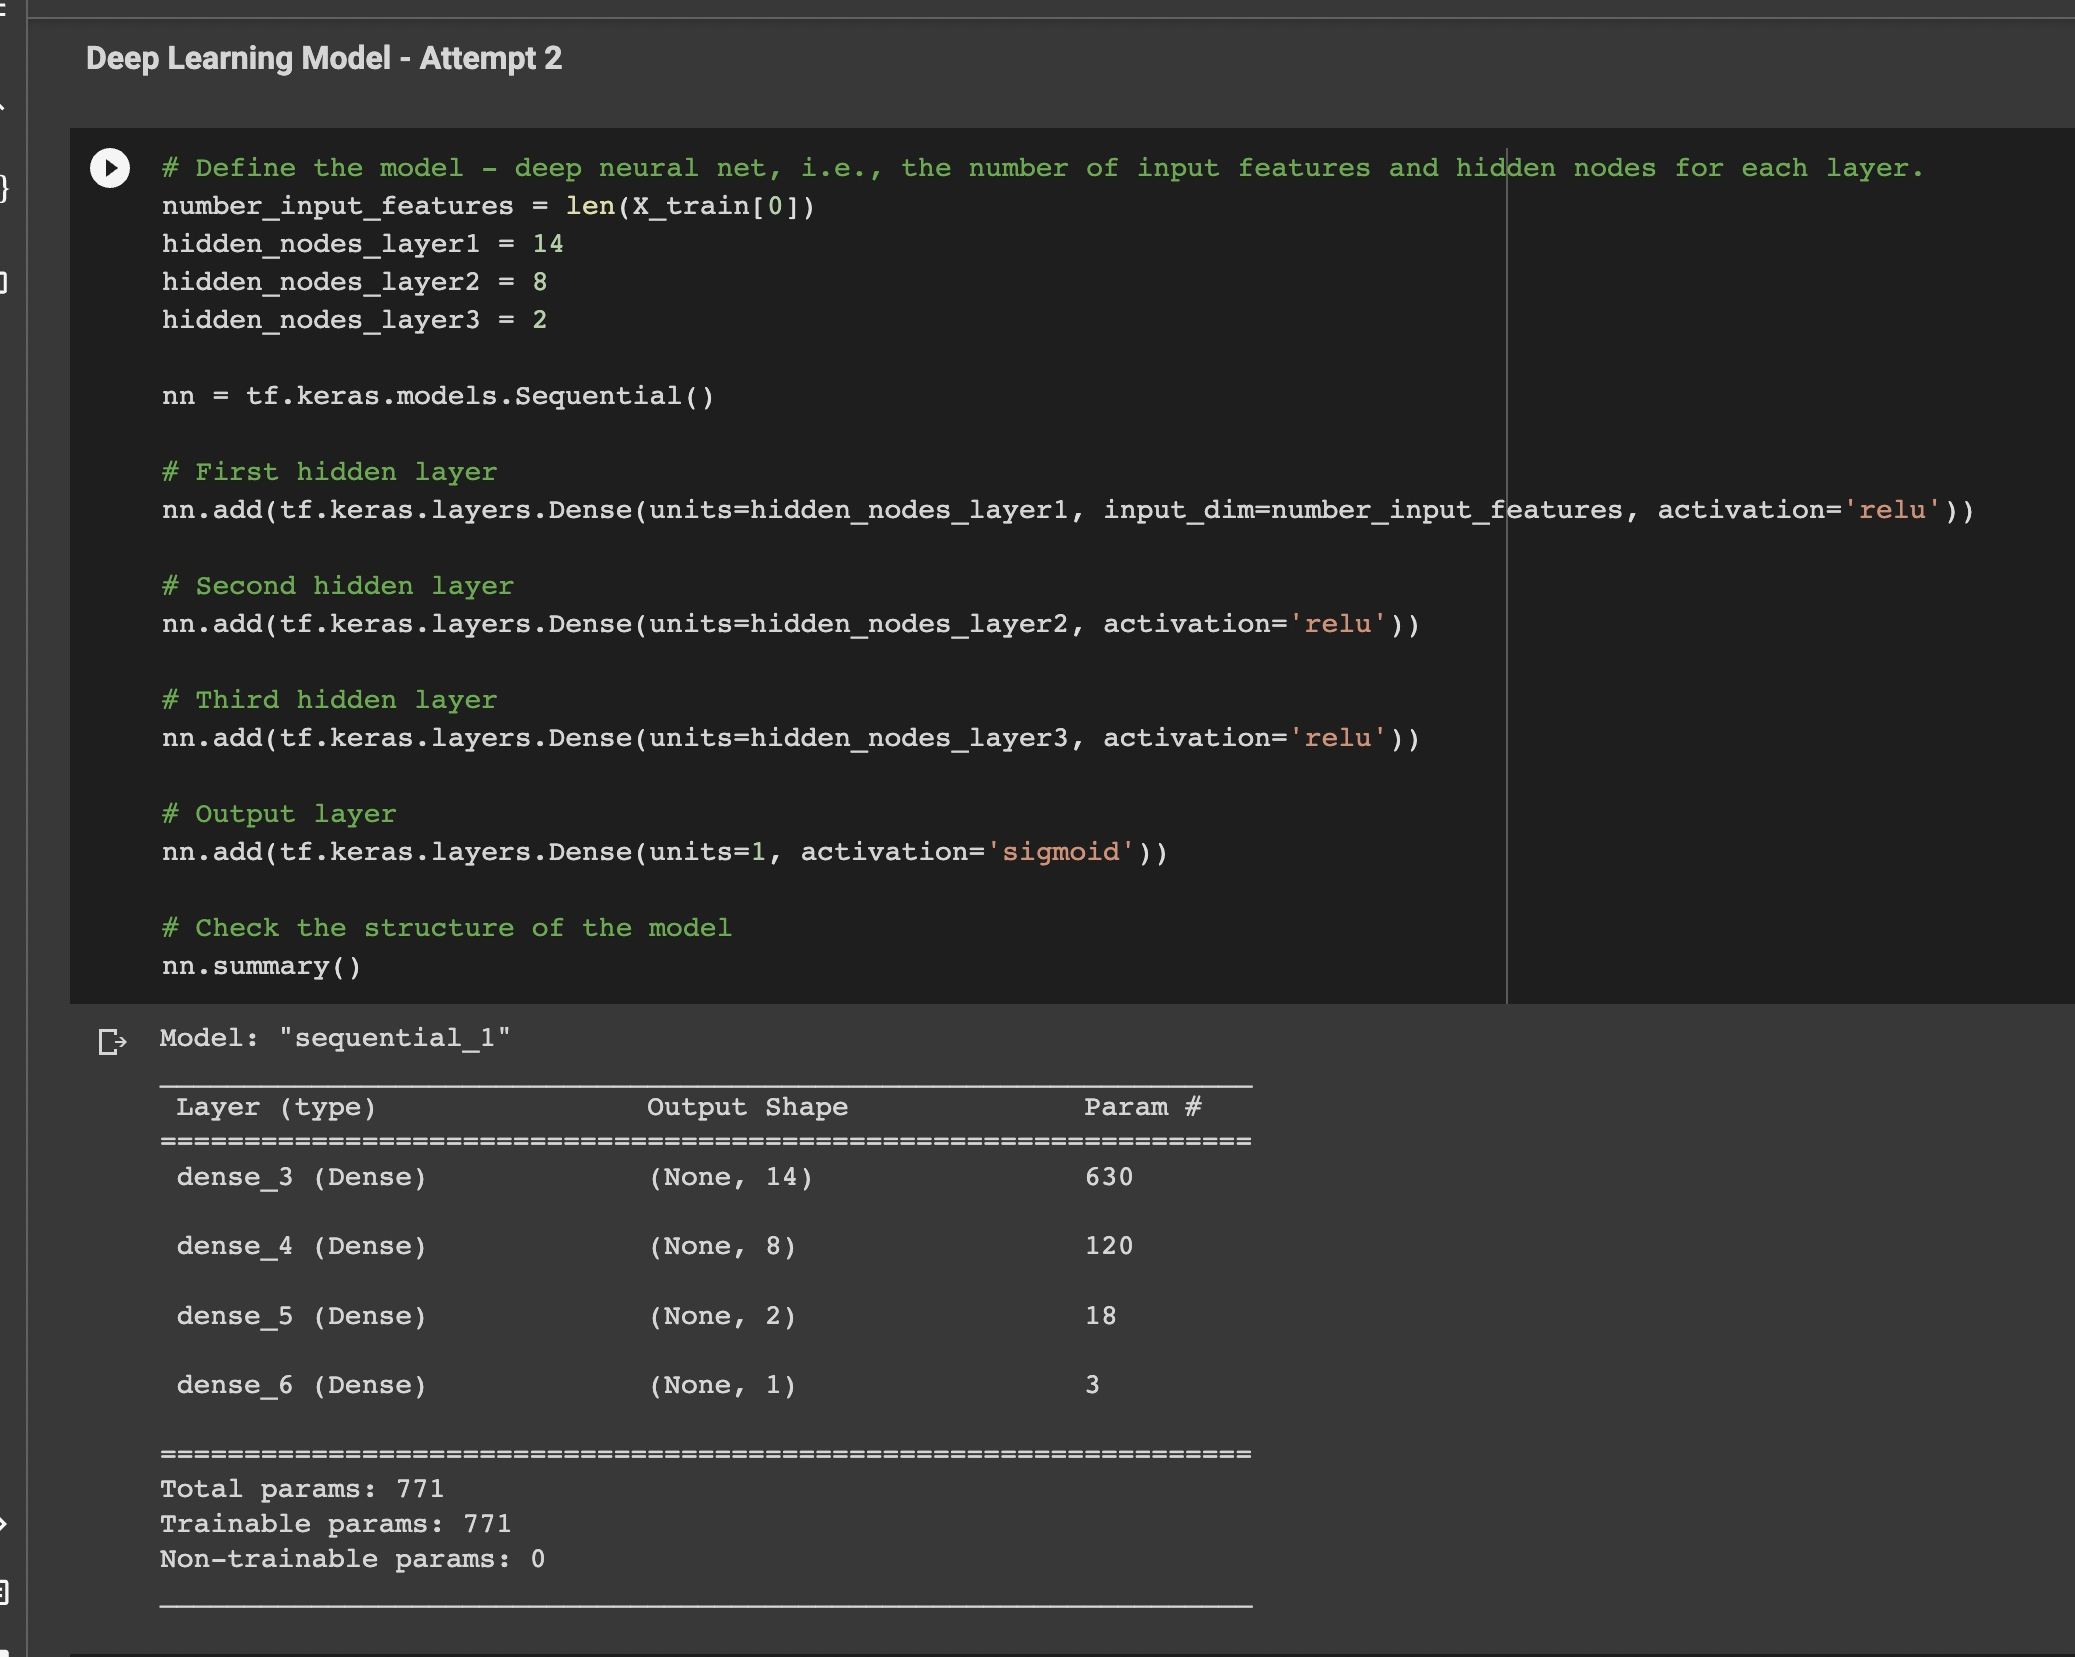Click the len(X_train[0]) expression
Image resolution: width=2075 pixels, height=1657 pixels.
689,206
